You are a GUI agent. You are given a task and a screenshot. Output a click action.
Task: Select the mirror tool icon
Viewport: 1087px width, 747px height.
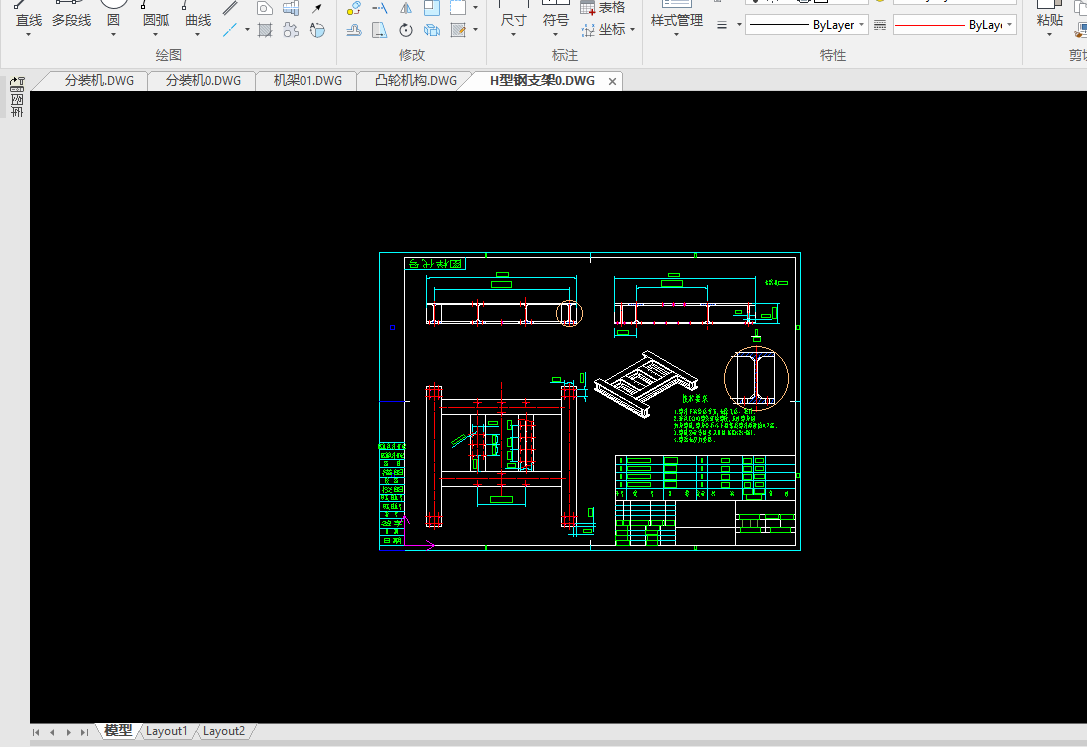pos(406,8)
